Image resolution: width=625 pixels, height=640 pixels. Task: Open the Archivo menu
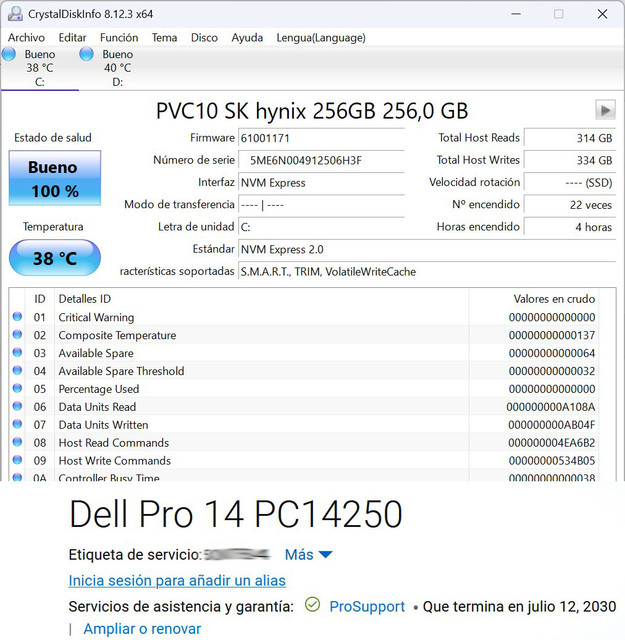click(26, 38)
